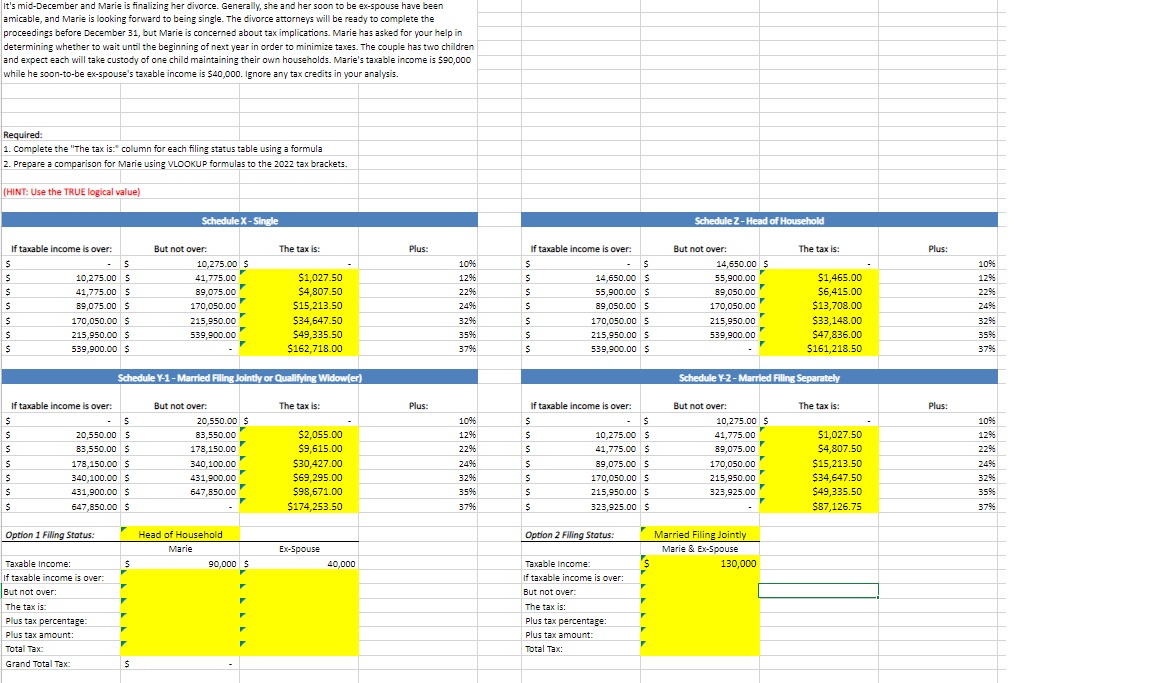Select Schedule Y-2 tax cell $34,647.50
1152x683 pixels.
coord(818,477)
